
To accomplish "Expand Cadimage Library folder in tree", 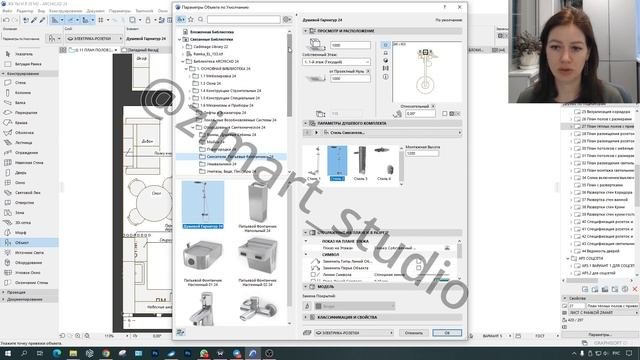I will (183, 47).
